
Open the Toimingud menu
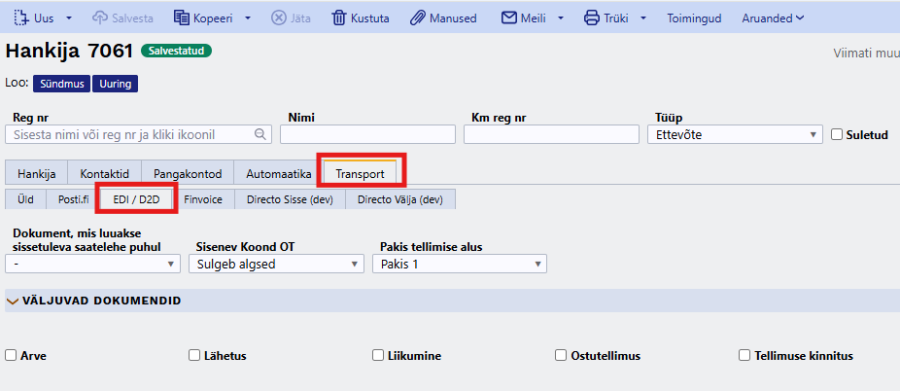(694, 18)
